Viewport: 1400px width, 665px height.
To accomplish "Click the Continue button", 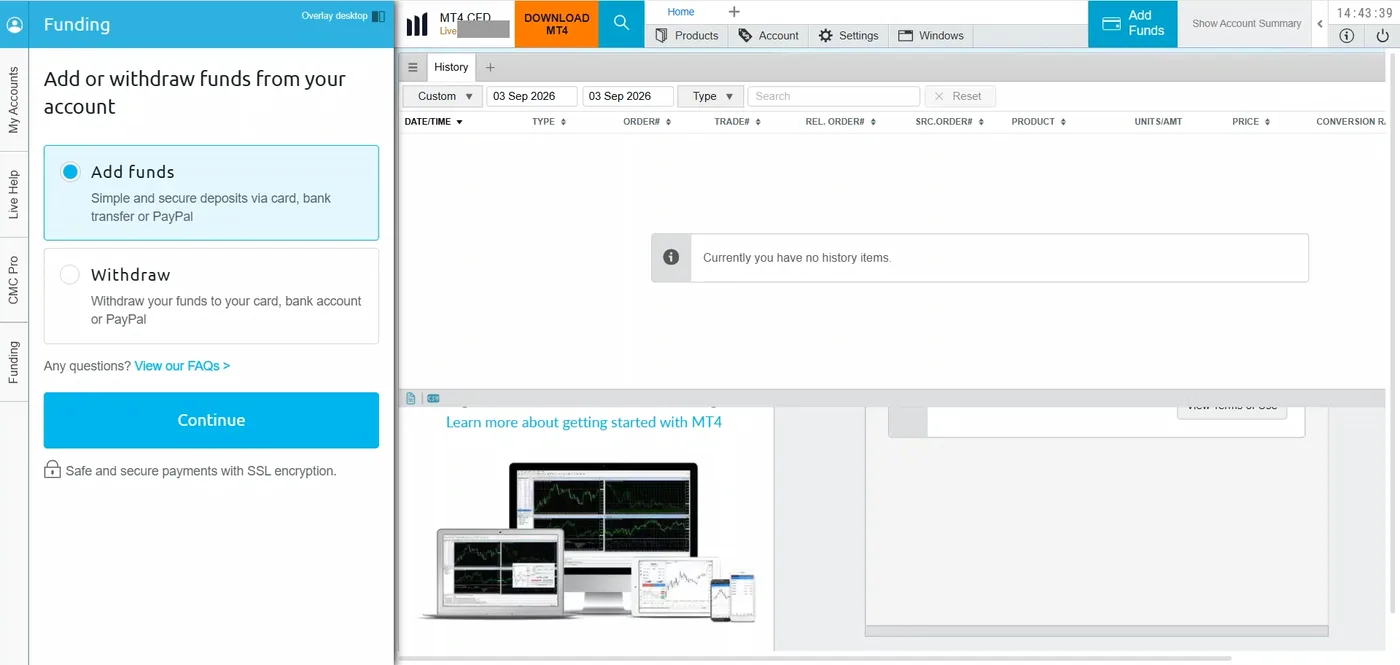I will (211, 420).
